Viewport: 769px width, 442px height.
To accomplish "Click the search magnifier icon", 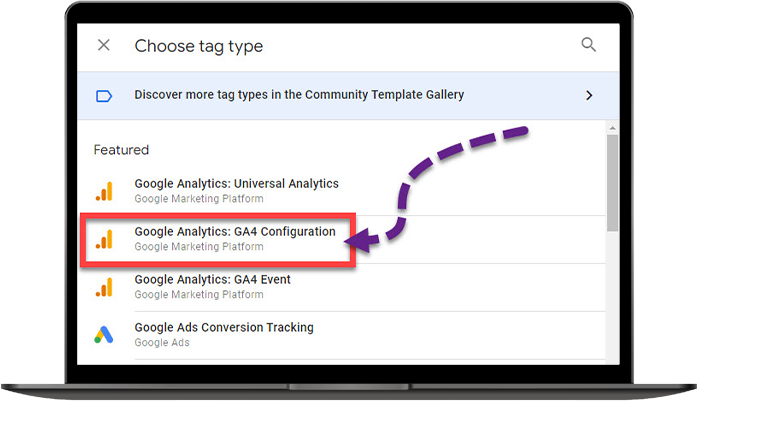I will 589,45.
